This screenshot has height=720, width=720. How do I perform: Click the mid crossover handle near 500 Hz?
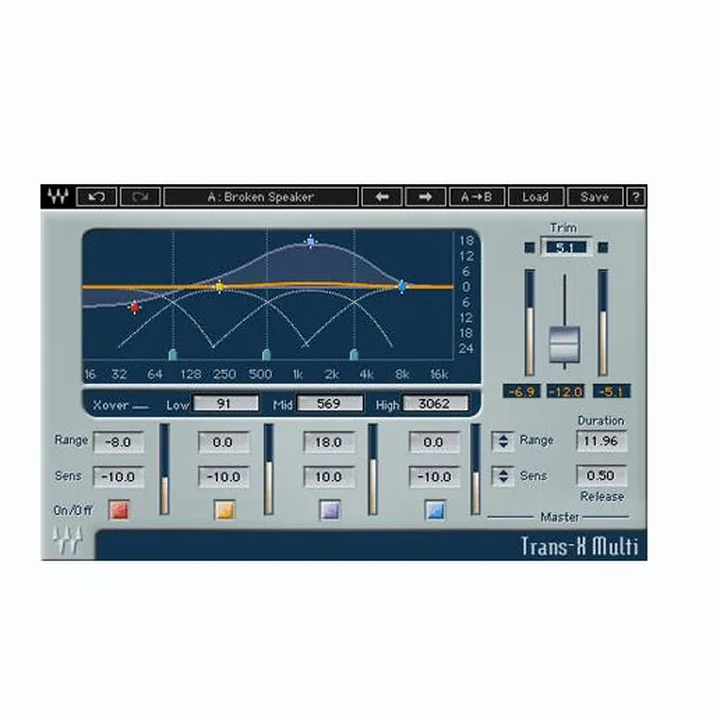266,354
